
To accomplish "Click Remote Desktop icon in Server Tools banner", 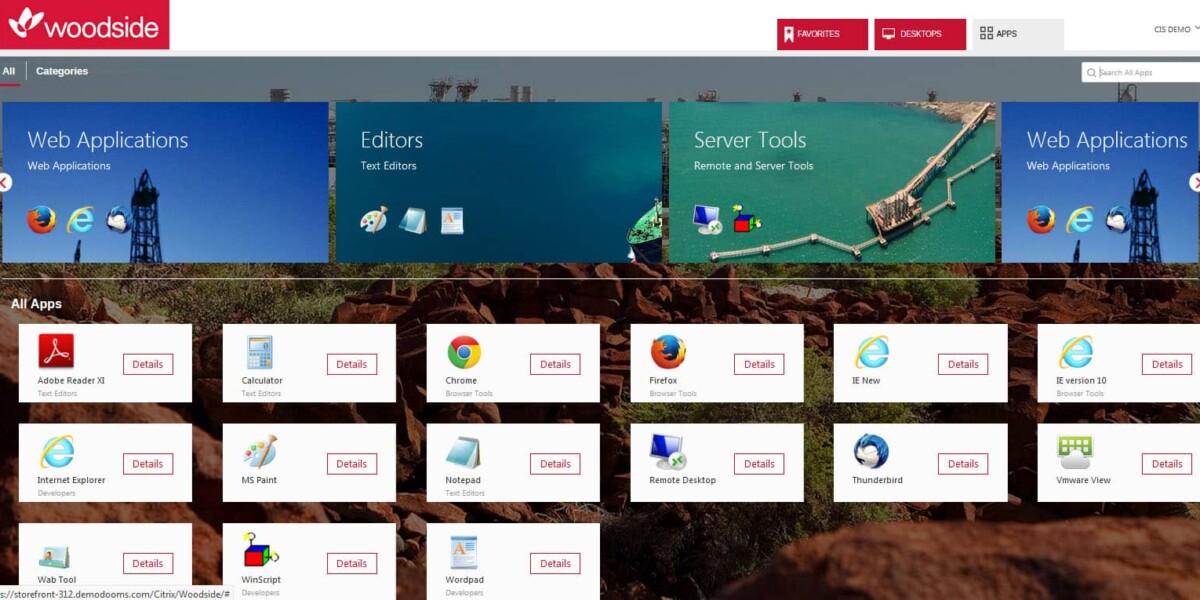I will pos(708,220).
